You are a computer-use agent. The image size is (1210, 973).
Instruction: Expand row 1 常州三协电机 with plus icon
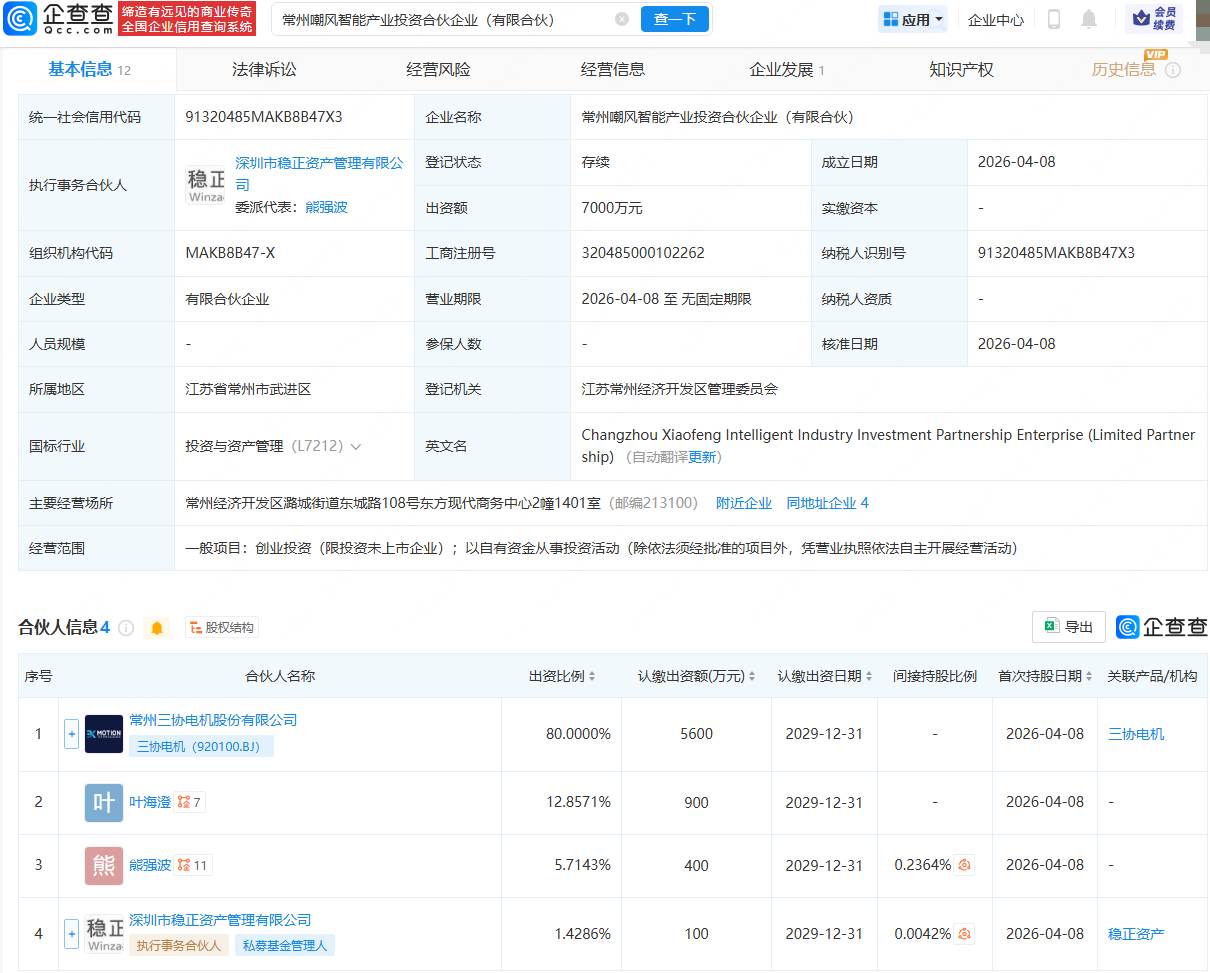pyautogui.click(x=71, y=733)
